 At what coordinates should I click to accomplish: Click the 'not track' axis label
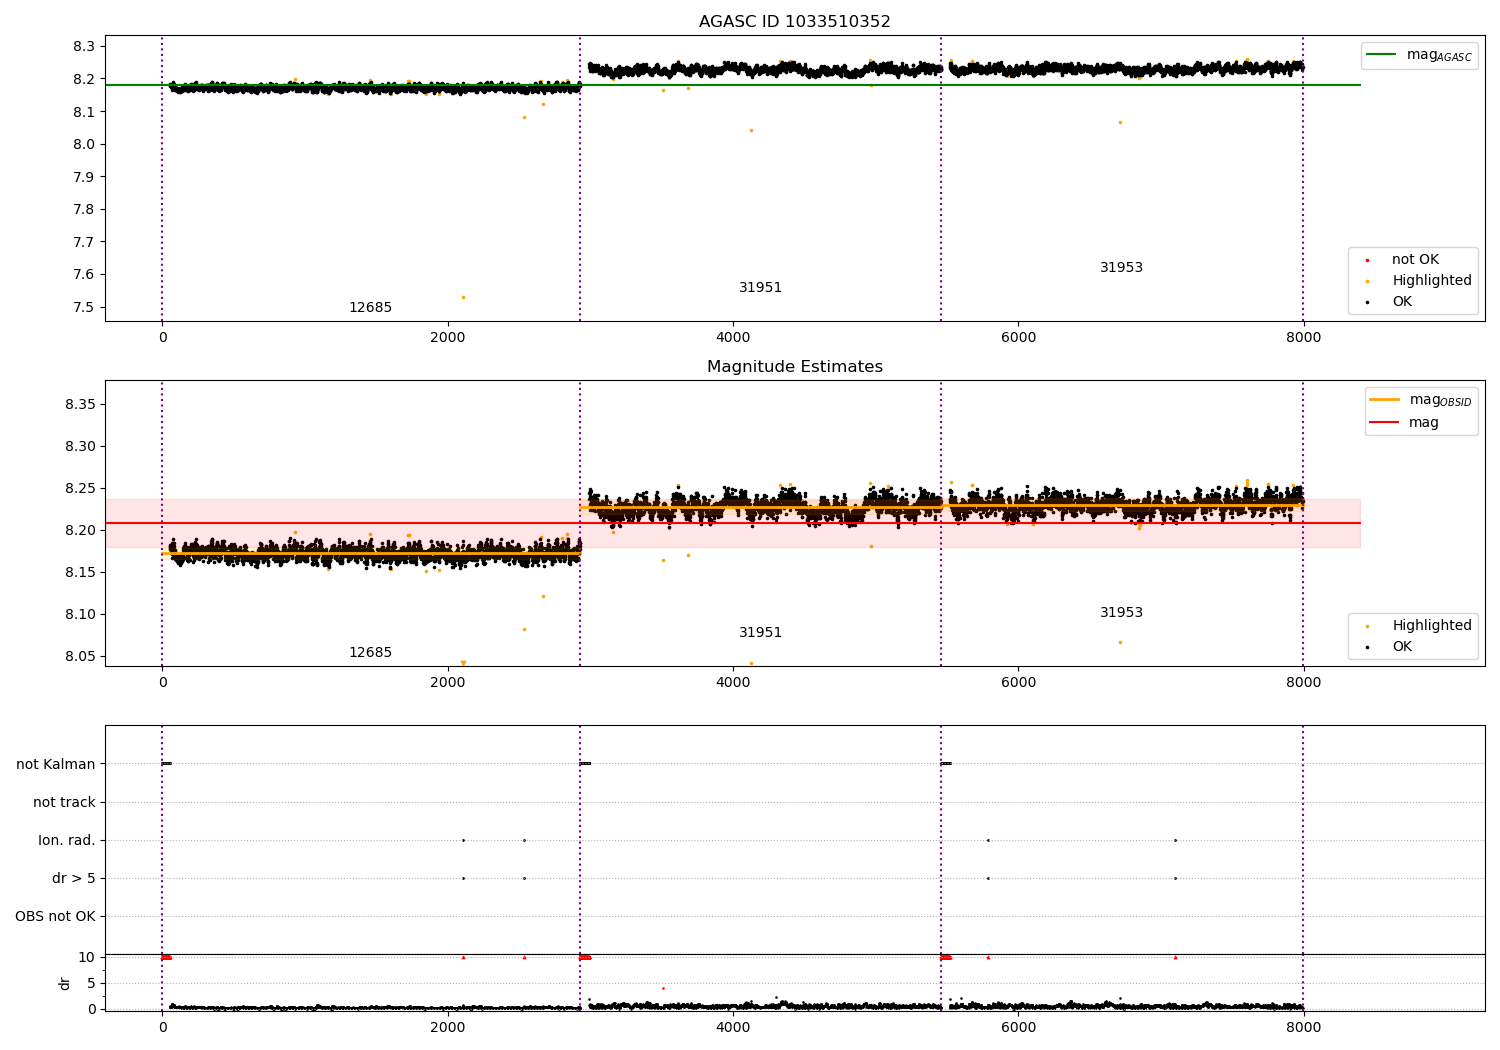[64, 802]
